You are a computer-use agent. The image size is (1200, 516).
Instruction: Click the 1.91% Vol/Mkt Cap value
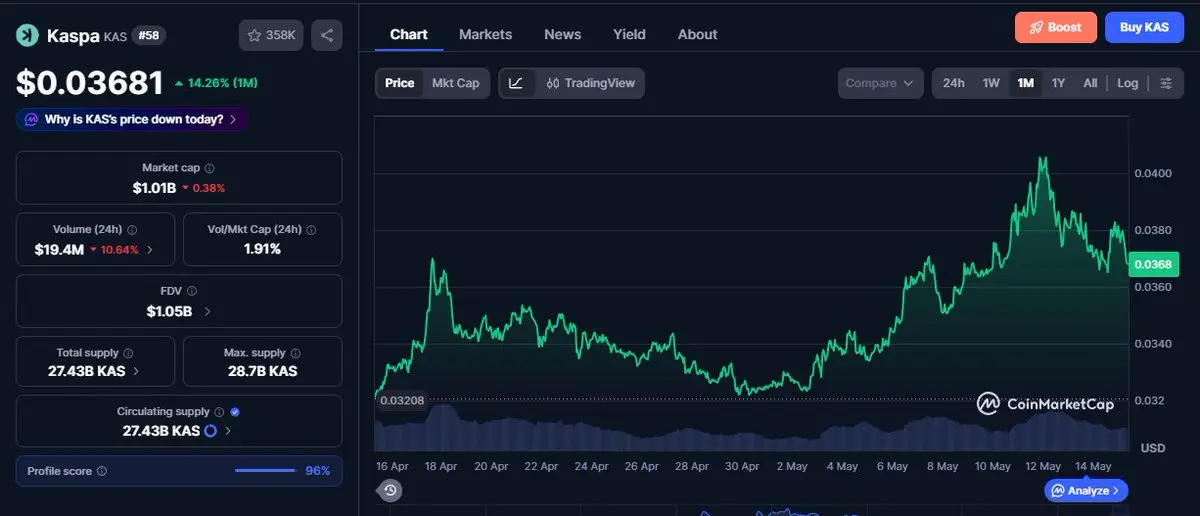(x=262, y=249)
